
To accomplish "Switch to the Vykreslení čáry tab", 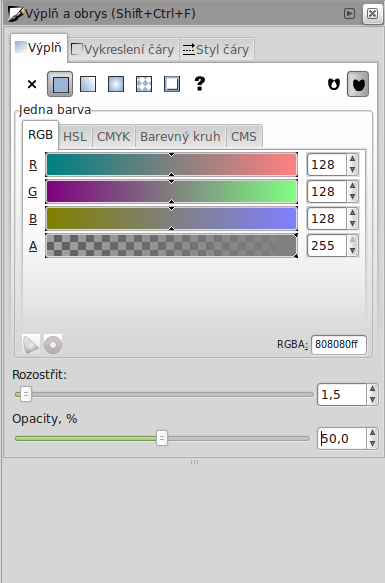I will (123, 49).
